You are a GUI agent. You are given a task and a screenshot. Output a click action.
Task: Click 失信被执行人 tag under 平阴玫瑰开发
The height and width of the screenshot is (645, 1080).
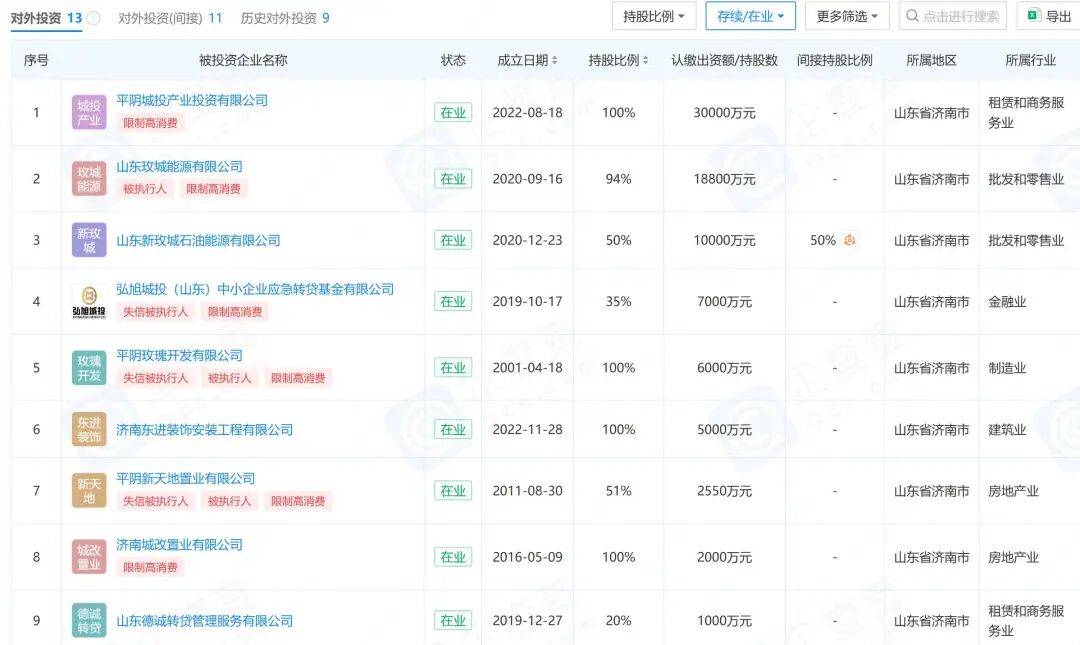point(156,378)
